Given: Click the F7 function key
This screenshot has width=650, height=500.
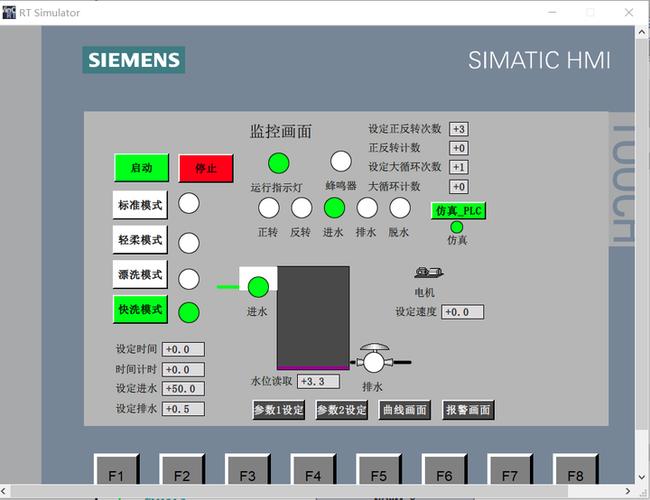Looking at the screenshot, I should coord(510,469).
